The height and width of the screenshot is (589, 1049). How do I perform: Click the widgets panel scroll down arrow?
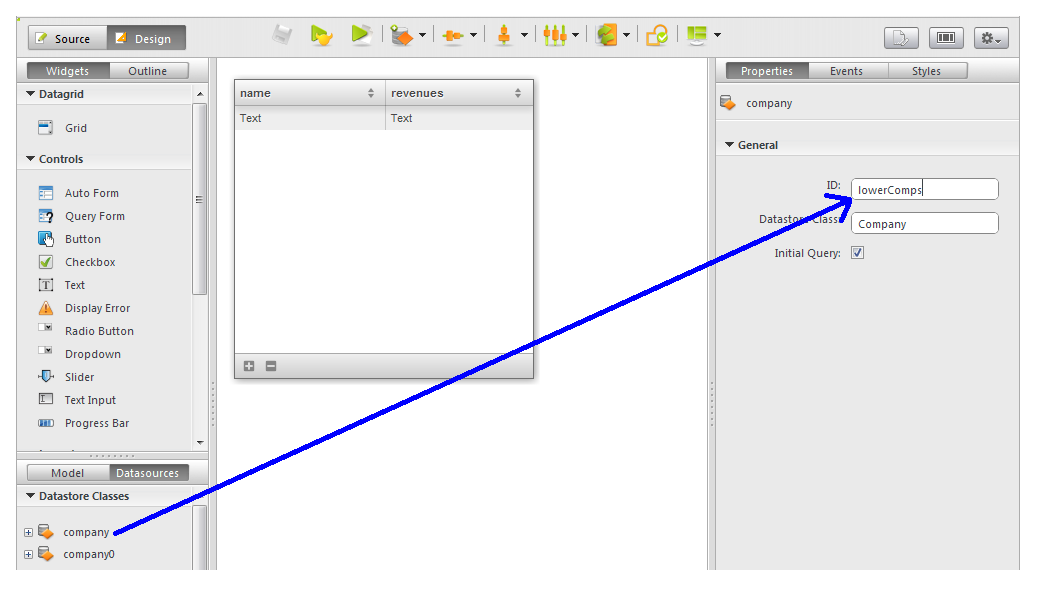point(200,442)
